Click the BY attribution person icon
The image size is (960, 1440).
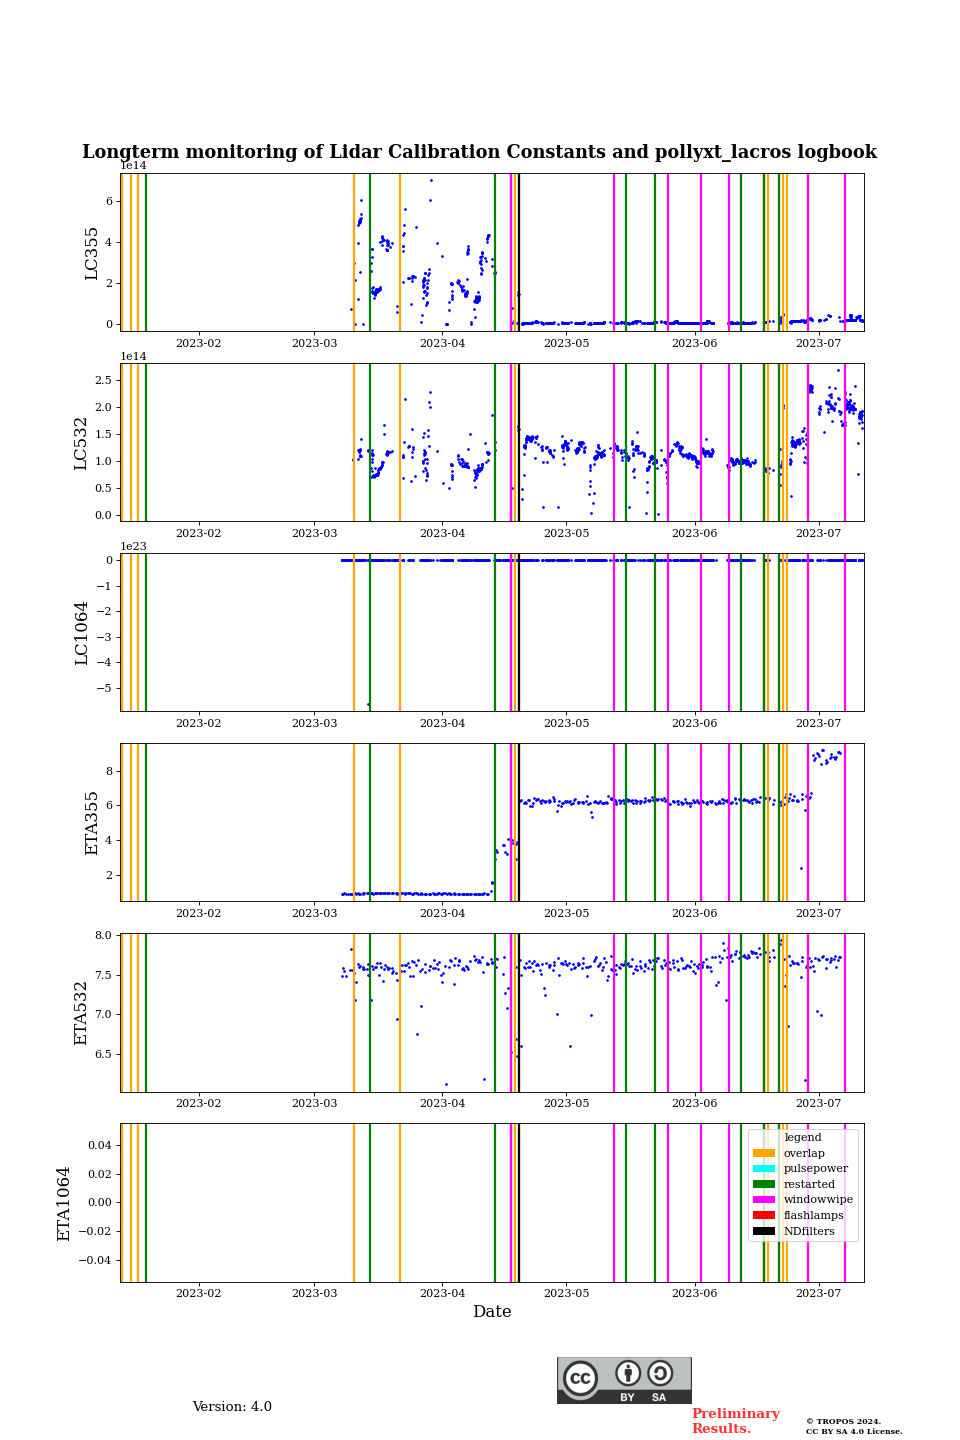[628, 1373]
